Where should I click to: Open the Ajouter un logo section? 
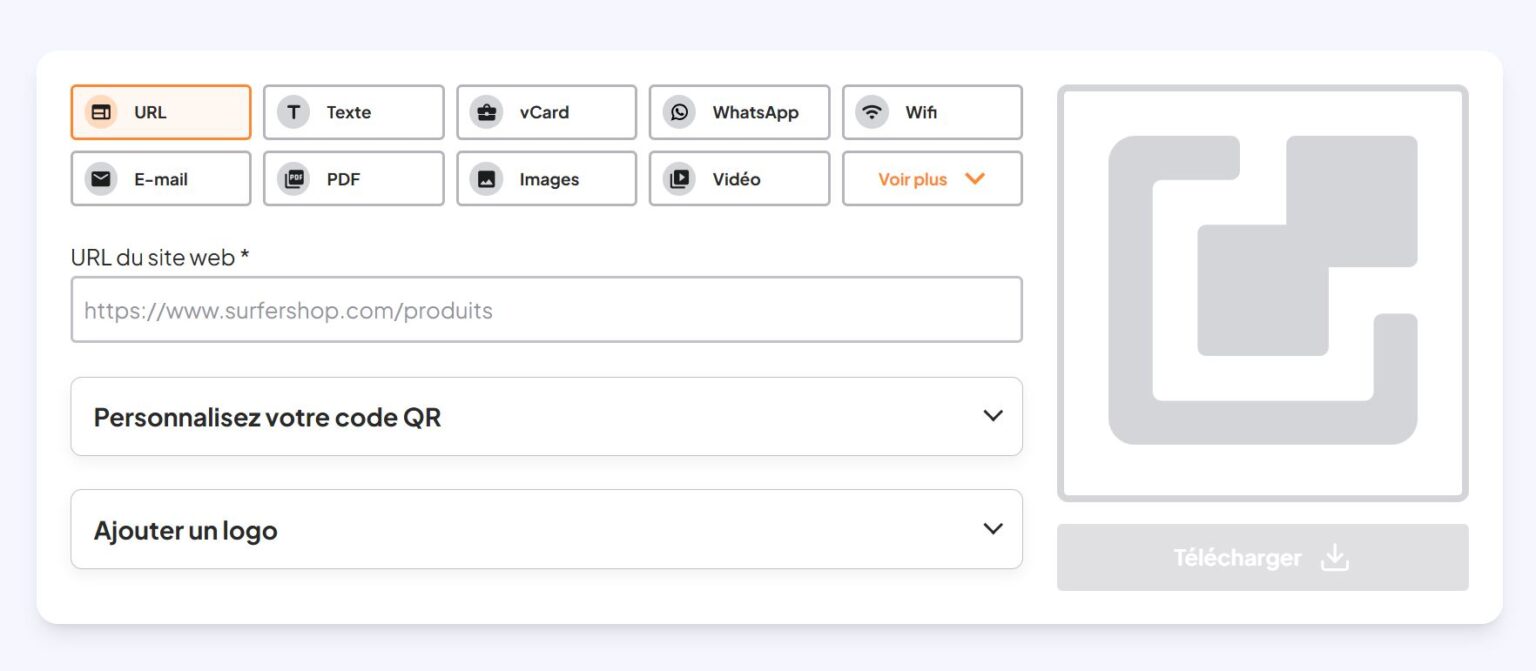546,529
